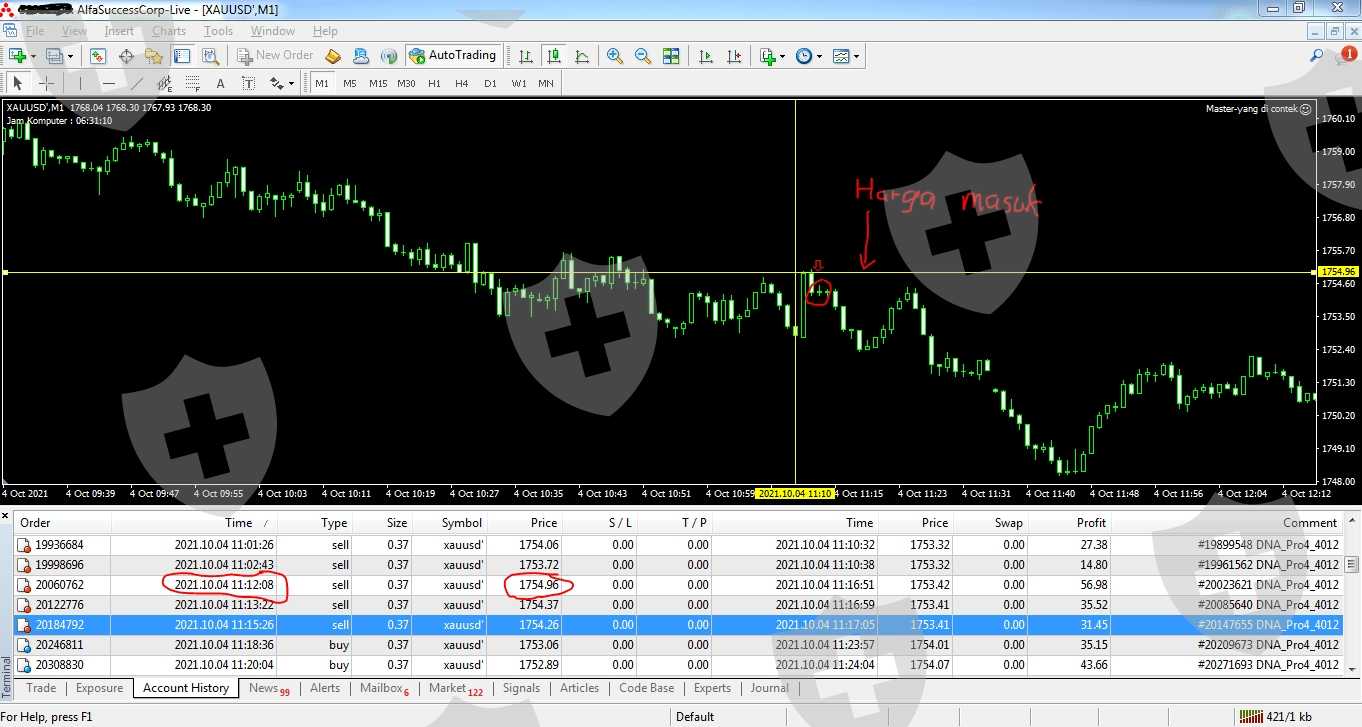Expand the Templates dropdown arrow

[x=856, y=57]
